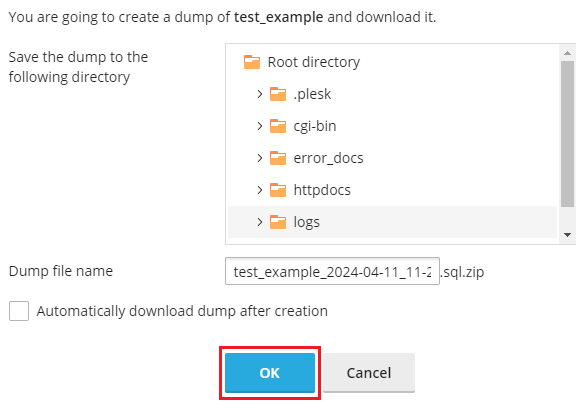576x409 pixels.
Task: Click the httpdocs folder icon
Action: pyautogui.click(x=278, y=190)
